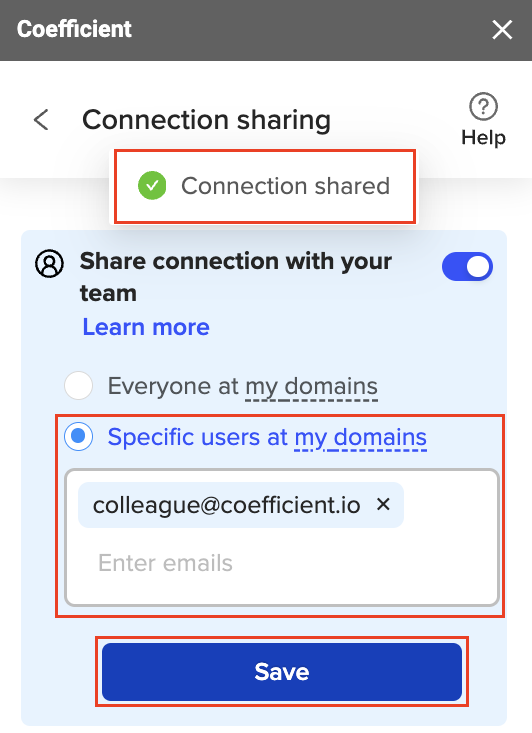
Task: Open the Learn more link
Action: click(x=146, y=327)
